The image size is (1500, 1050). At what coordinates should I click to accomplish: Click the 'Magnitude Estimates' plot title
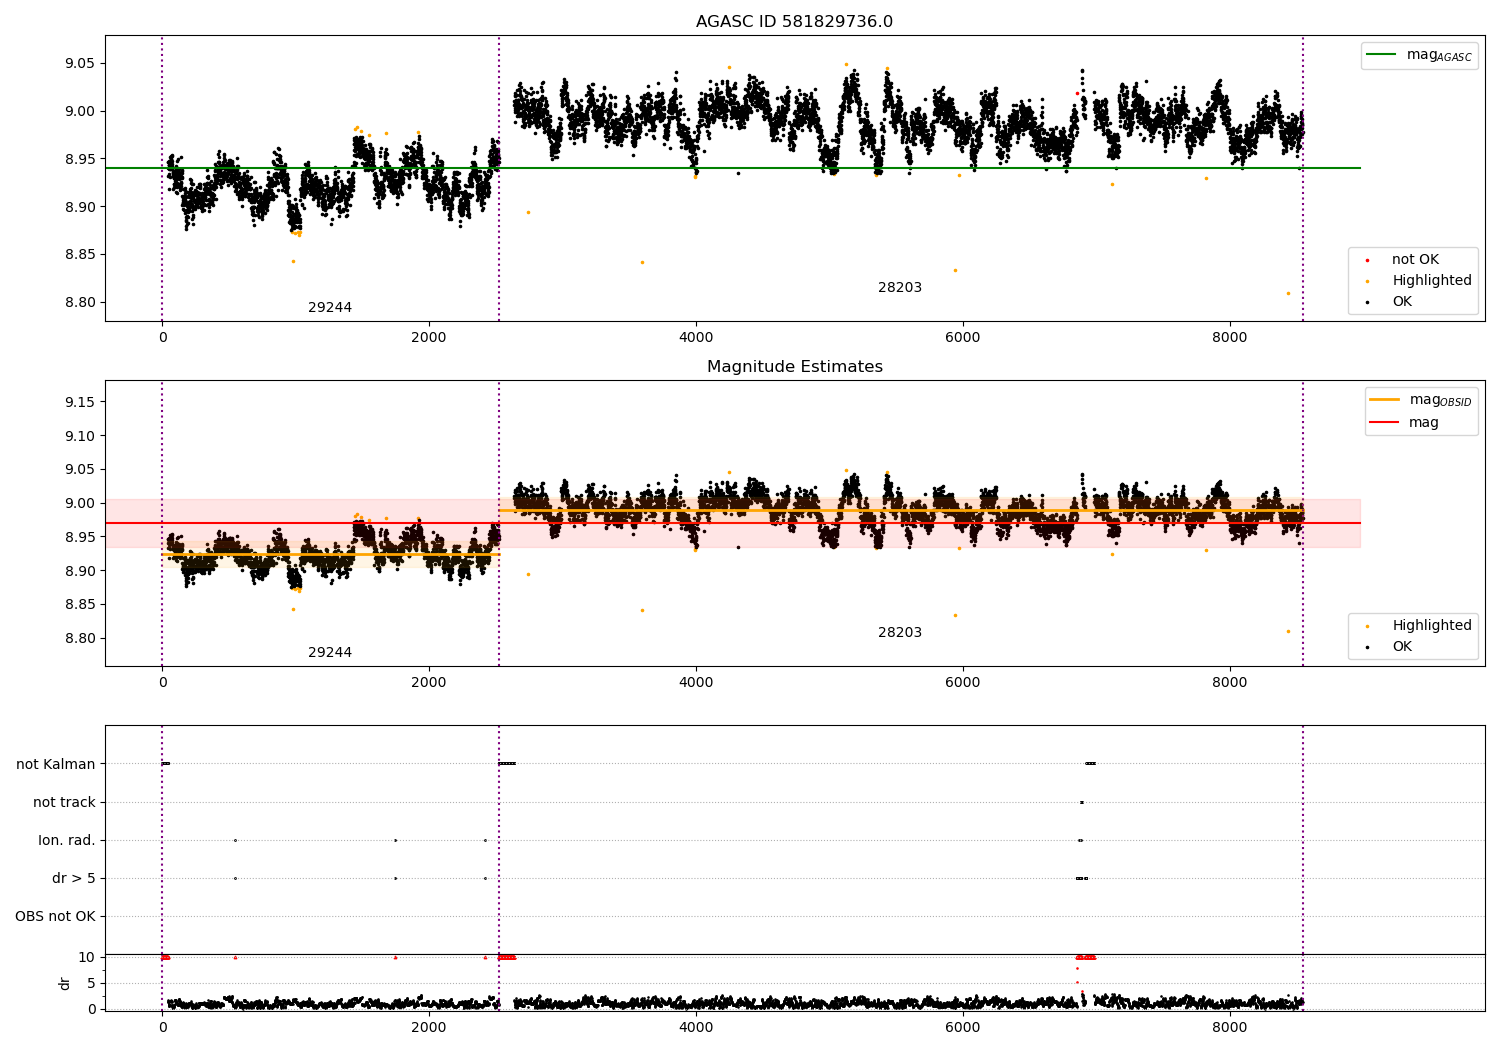(x=794, y=367)
